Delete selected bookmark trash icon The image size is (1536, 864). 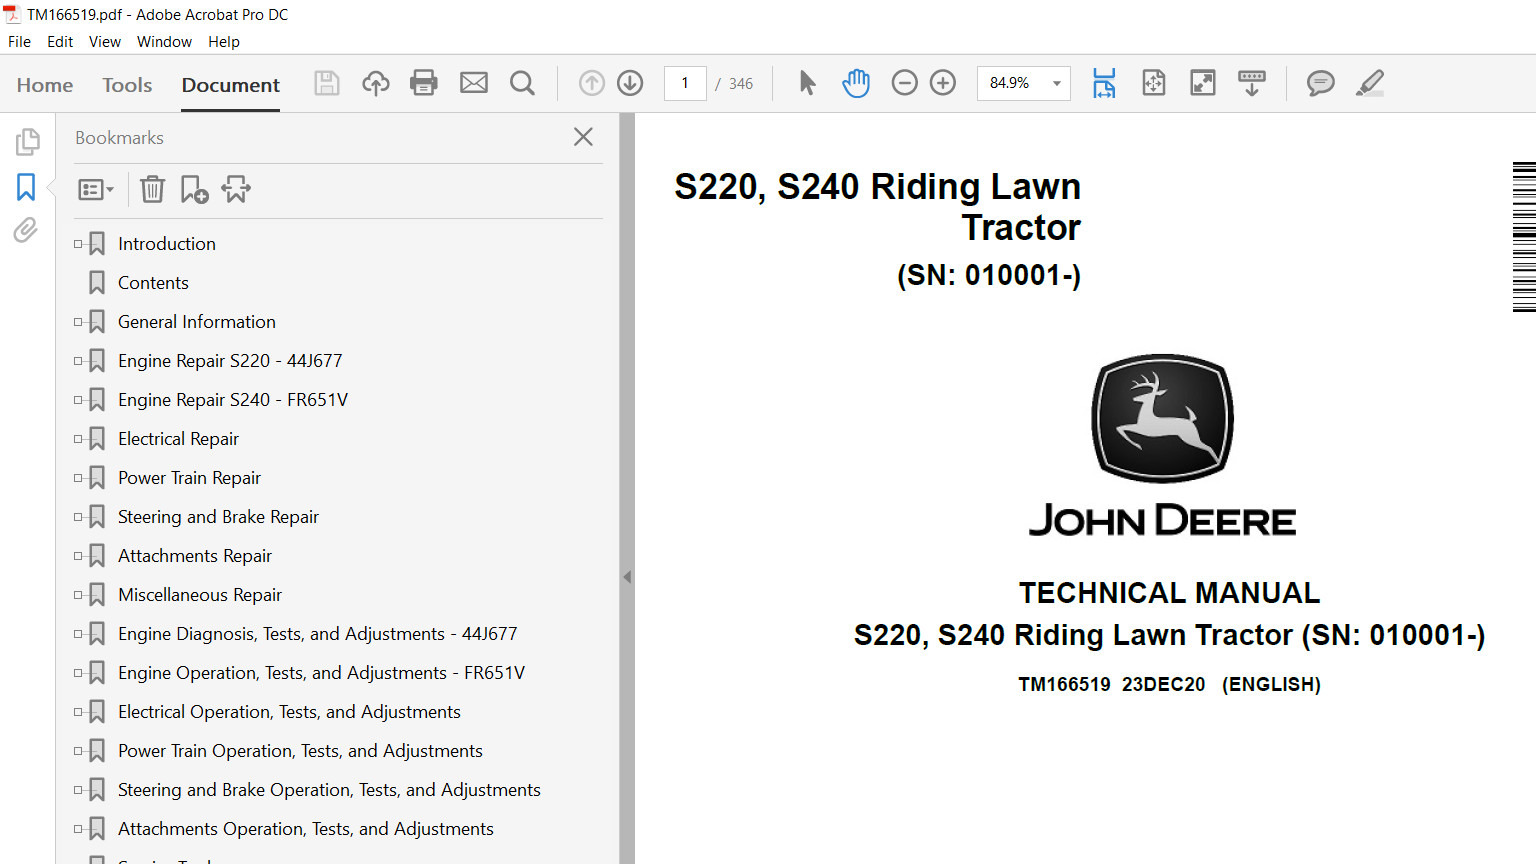[x=152, y=189]
